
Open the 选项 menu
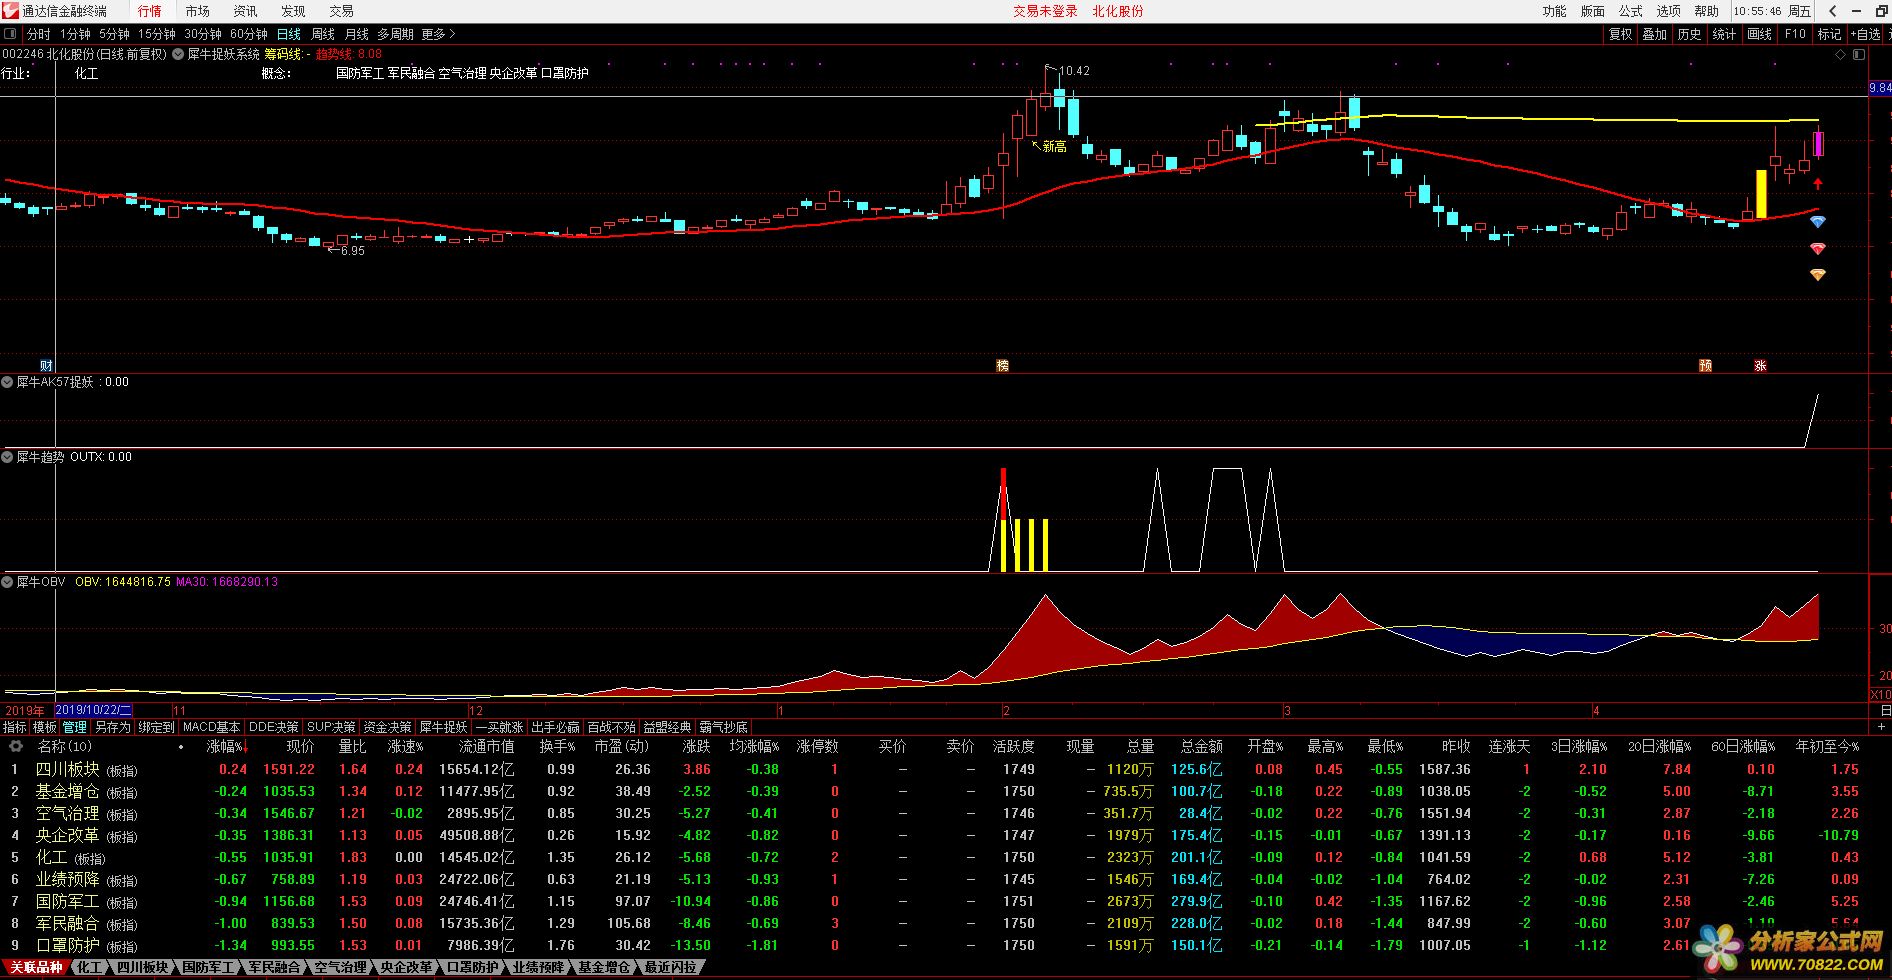point(1668,11)
